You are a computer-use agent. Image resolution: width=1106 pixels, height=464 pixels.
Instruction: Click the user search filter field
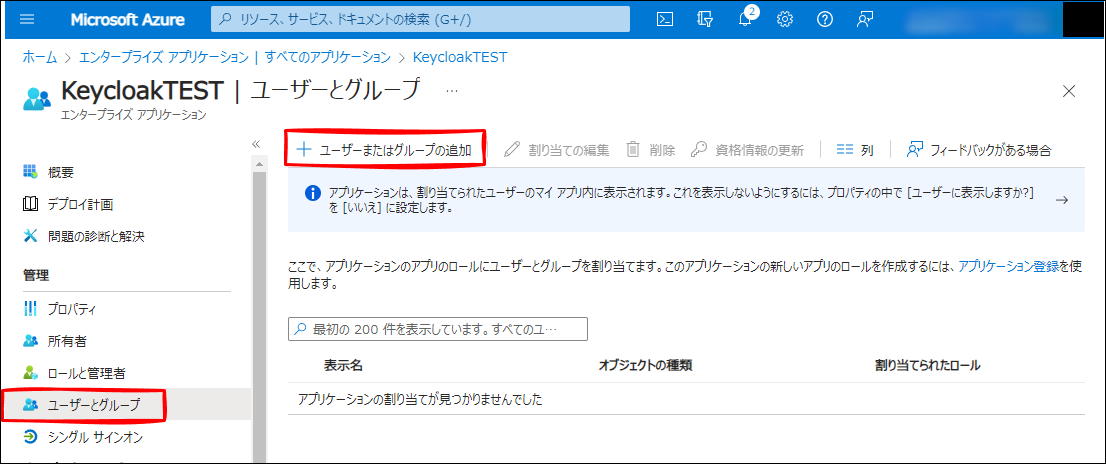point(438,329)
